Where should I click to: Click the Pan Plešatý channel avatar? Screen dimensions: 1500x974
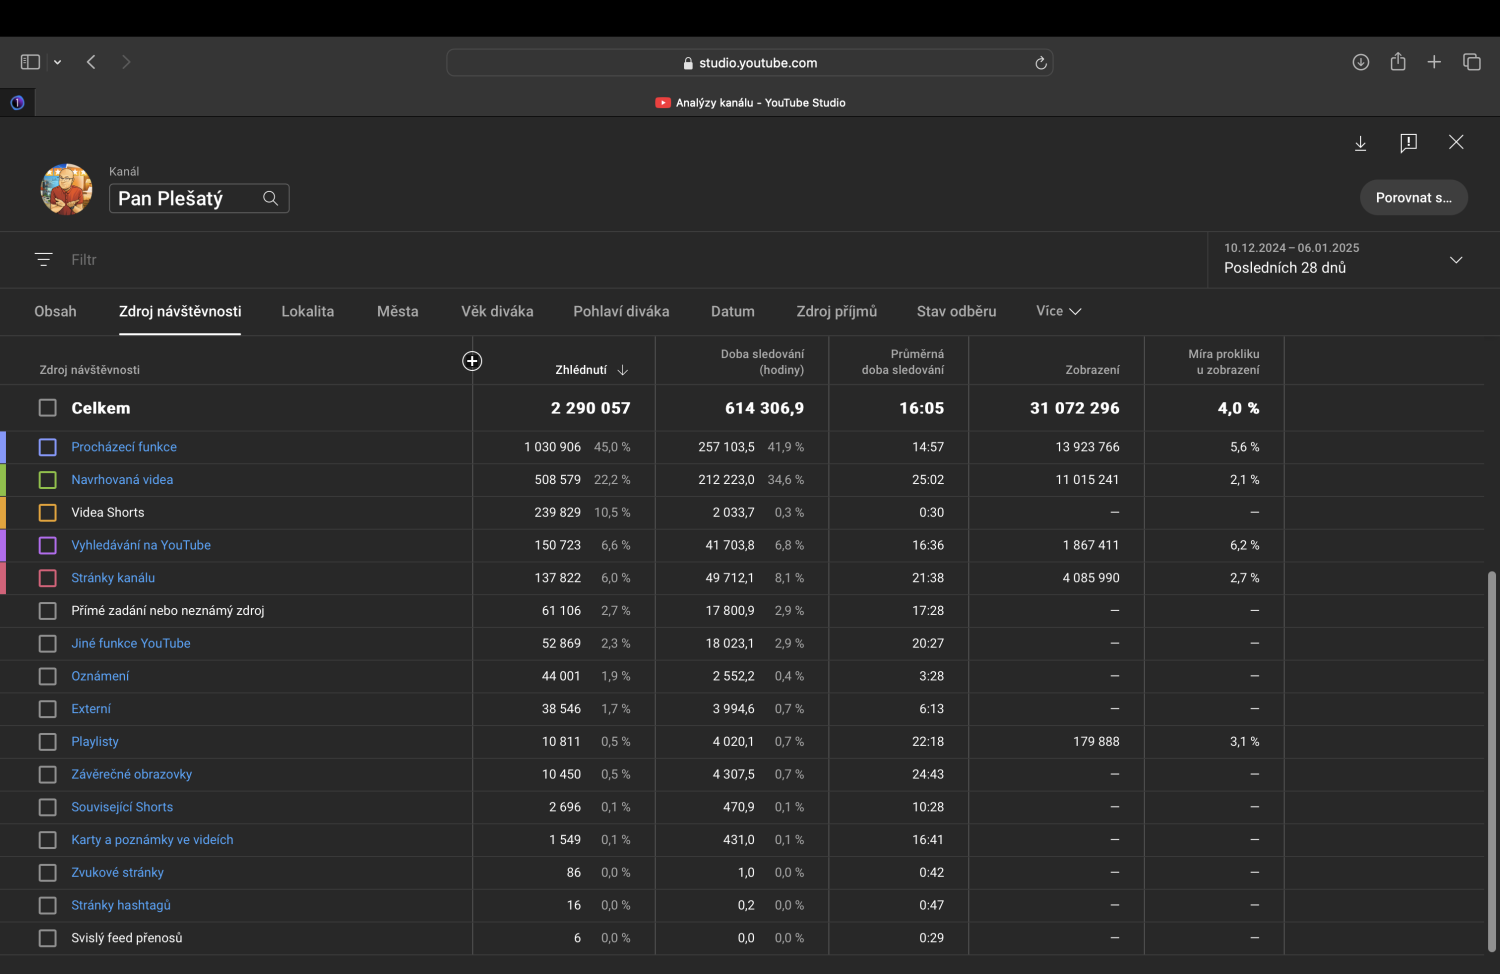[66, 189]
